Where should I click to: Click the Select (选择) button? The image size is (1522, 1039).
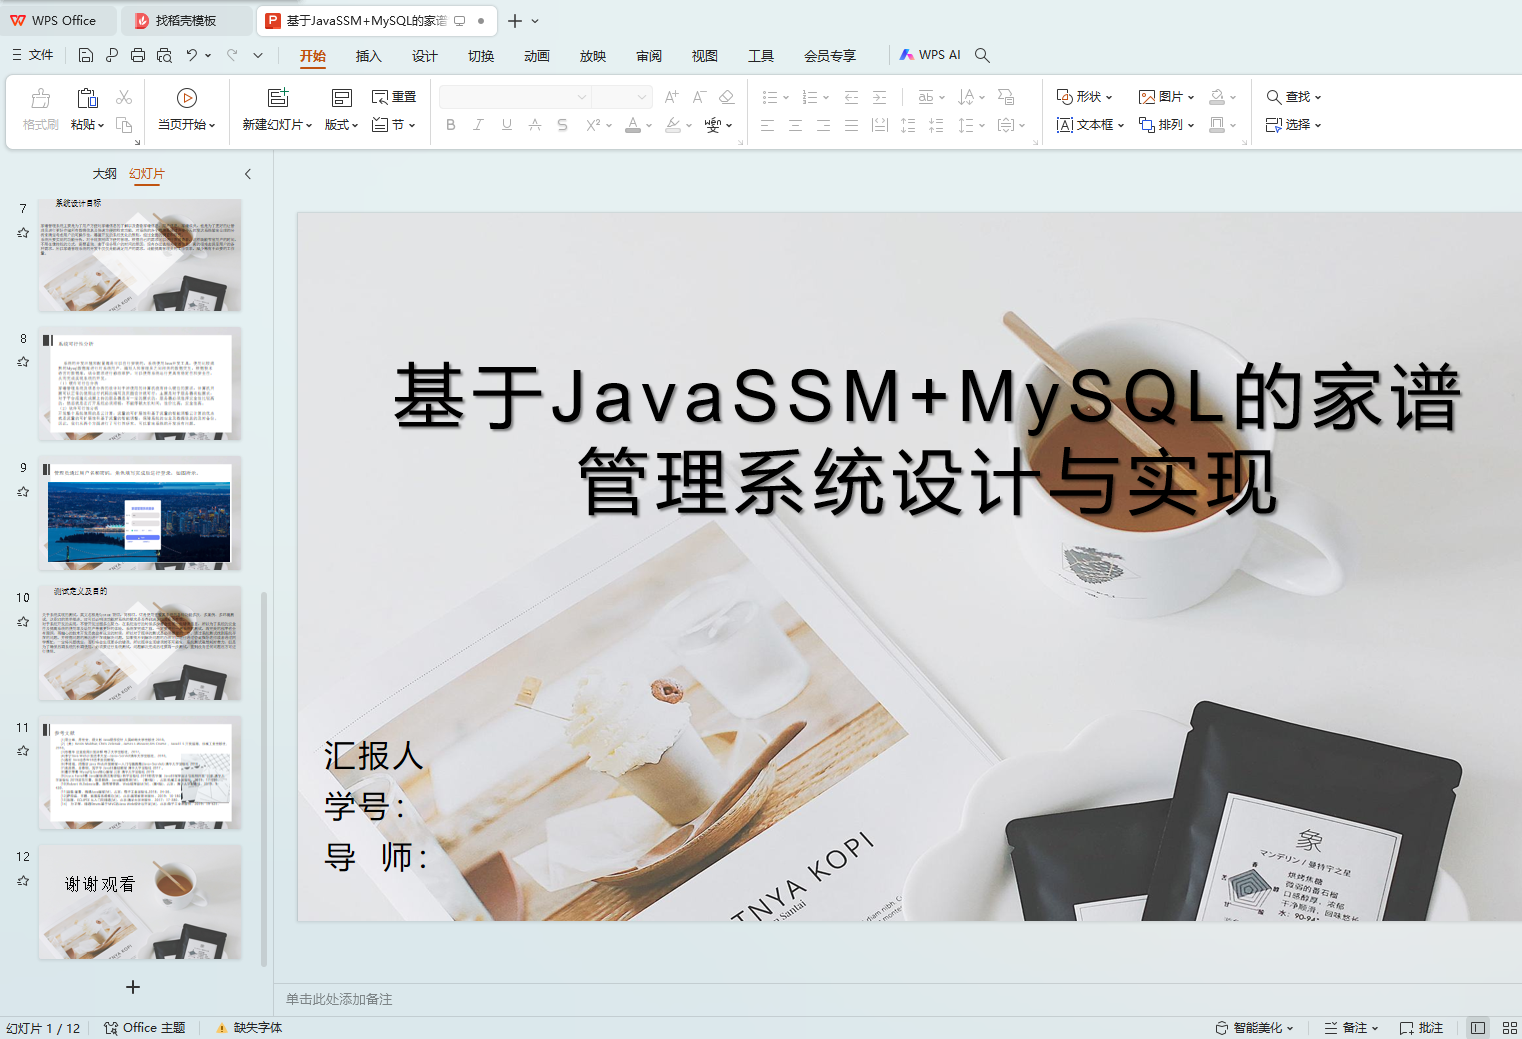pyautogui.click(x=1294, y=125)
